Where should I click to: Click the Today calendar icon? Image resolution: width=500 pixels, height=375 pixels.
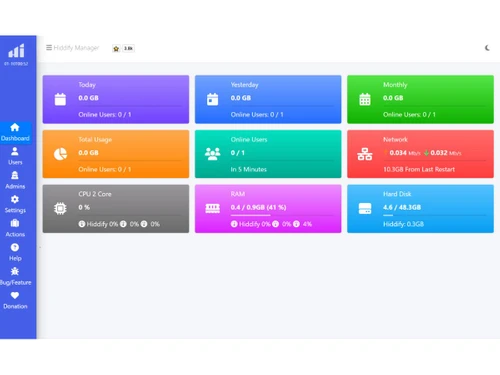60,99
